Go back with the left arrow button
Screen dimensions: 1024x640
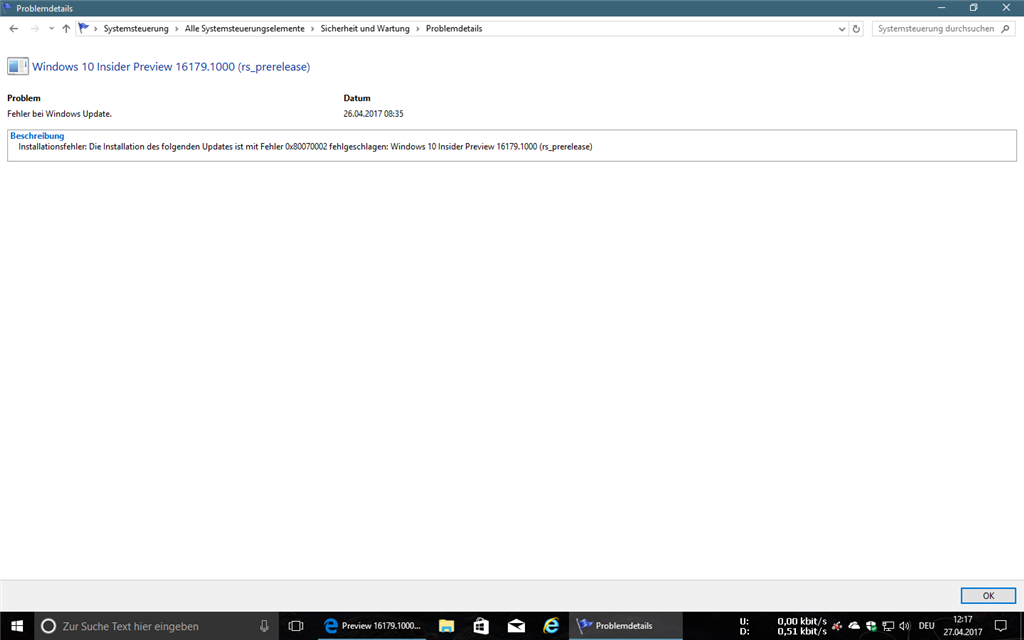pos(14,29)
